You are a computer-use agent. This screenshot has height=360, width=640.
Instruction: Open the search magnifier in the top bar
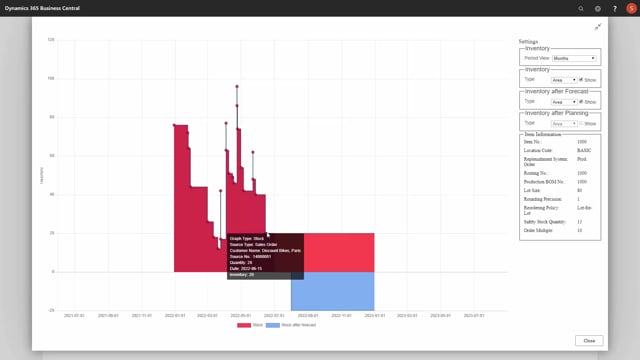pos(581,9)
